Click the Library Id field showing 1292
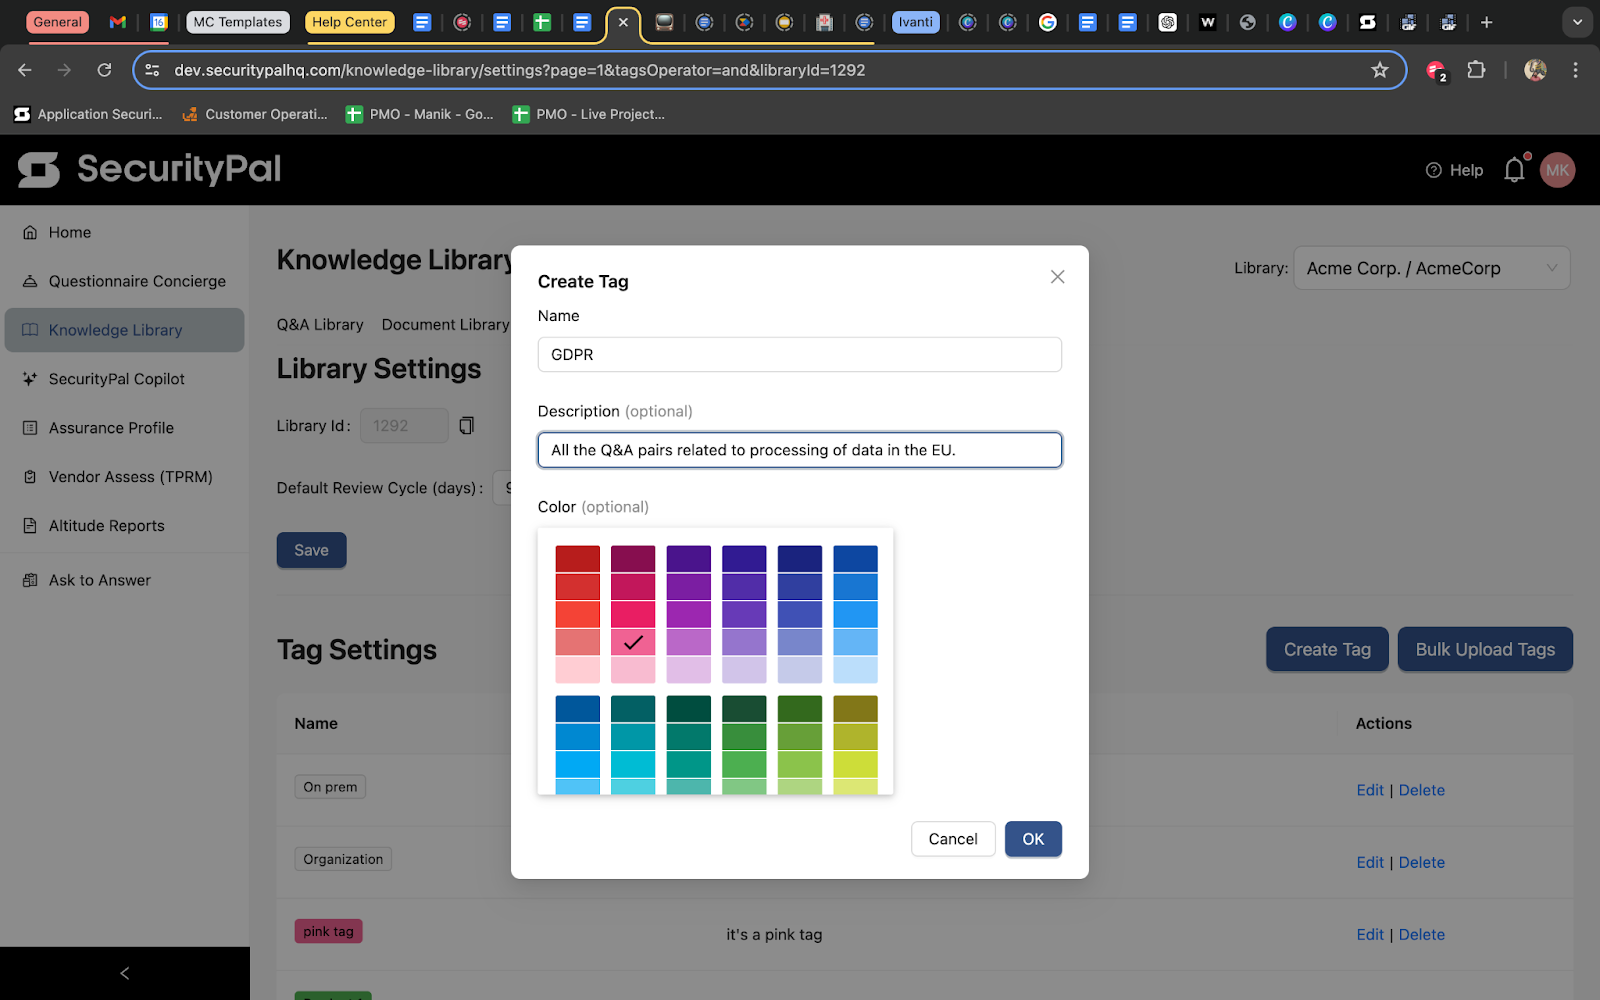 404,426
